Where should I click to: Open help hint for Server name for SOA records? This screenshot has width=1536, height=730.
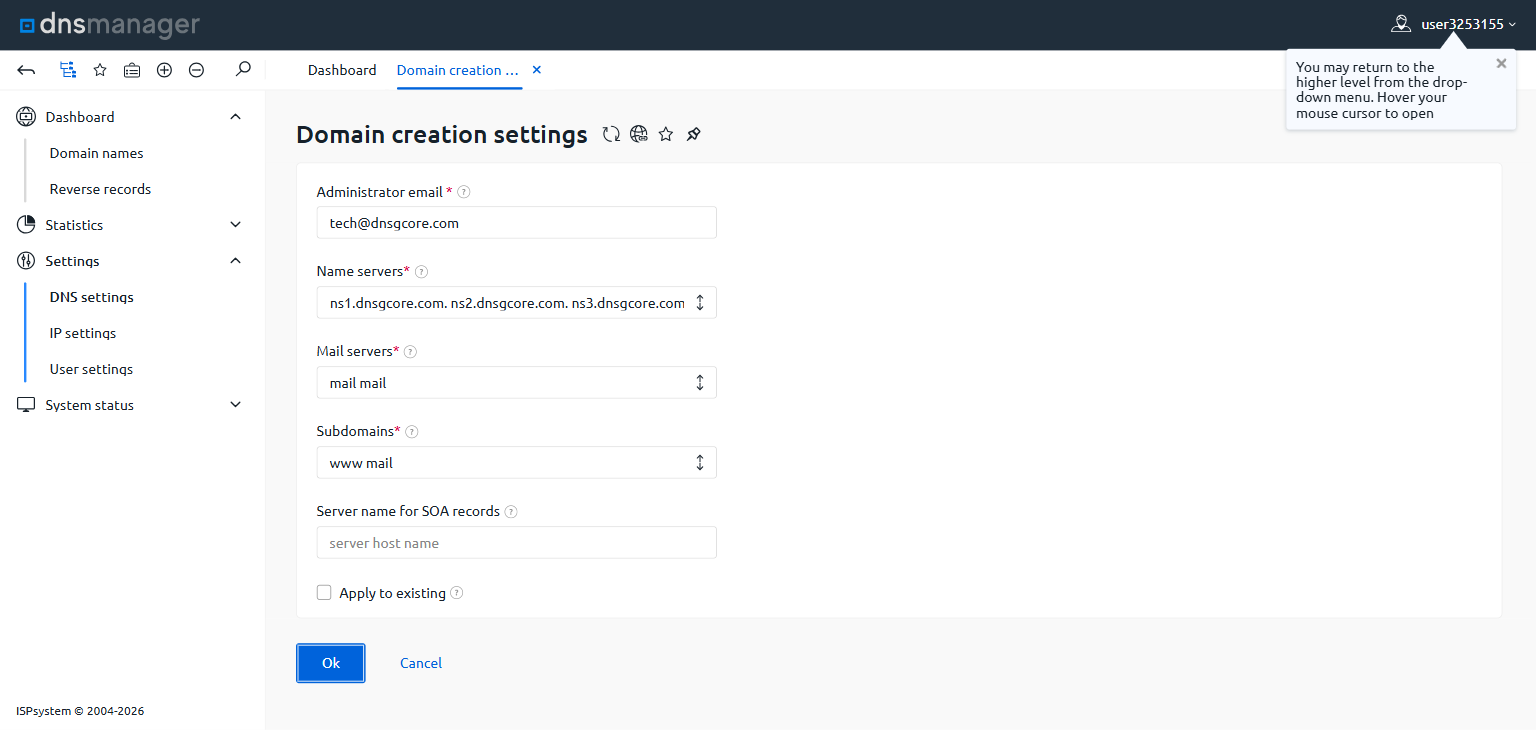coord(511,512)
